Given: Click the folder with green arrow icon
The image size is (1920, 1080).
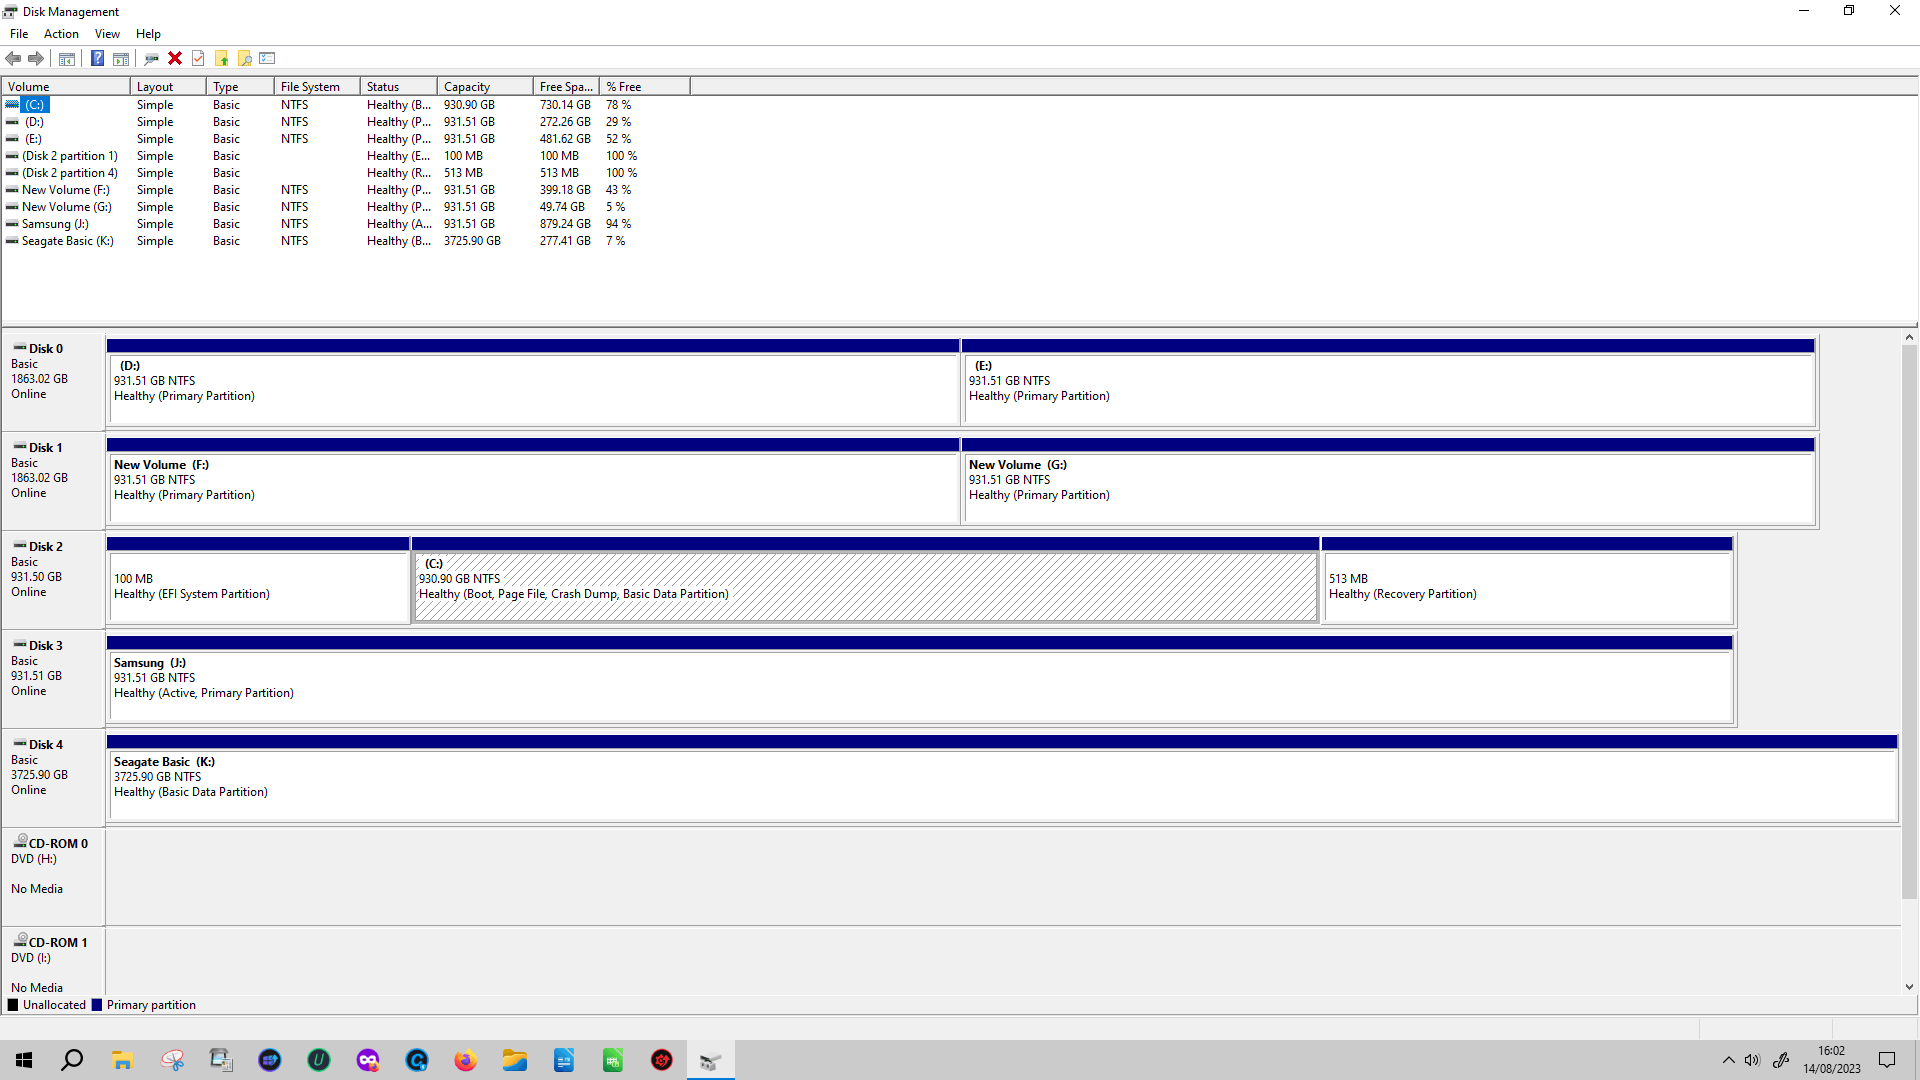Looking at the screenshot, I should click(221, 58).
